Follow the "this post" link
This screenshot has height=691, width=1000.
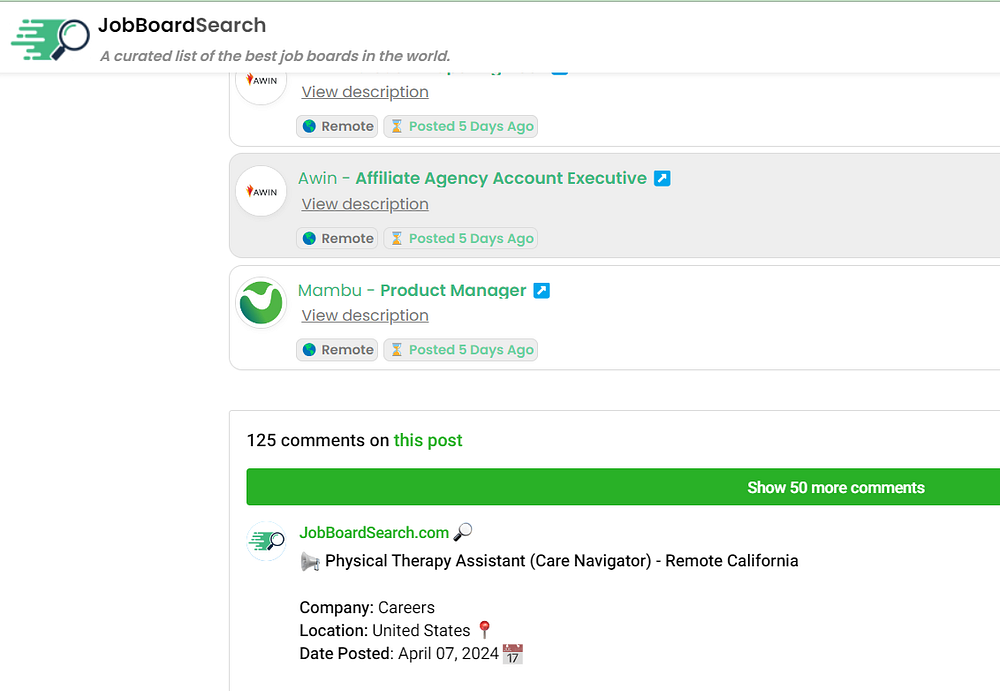coord(428,440)
